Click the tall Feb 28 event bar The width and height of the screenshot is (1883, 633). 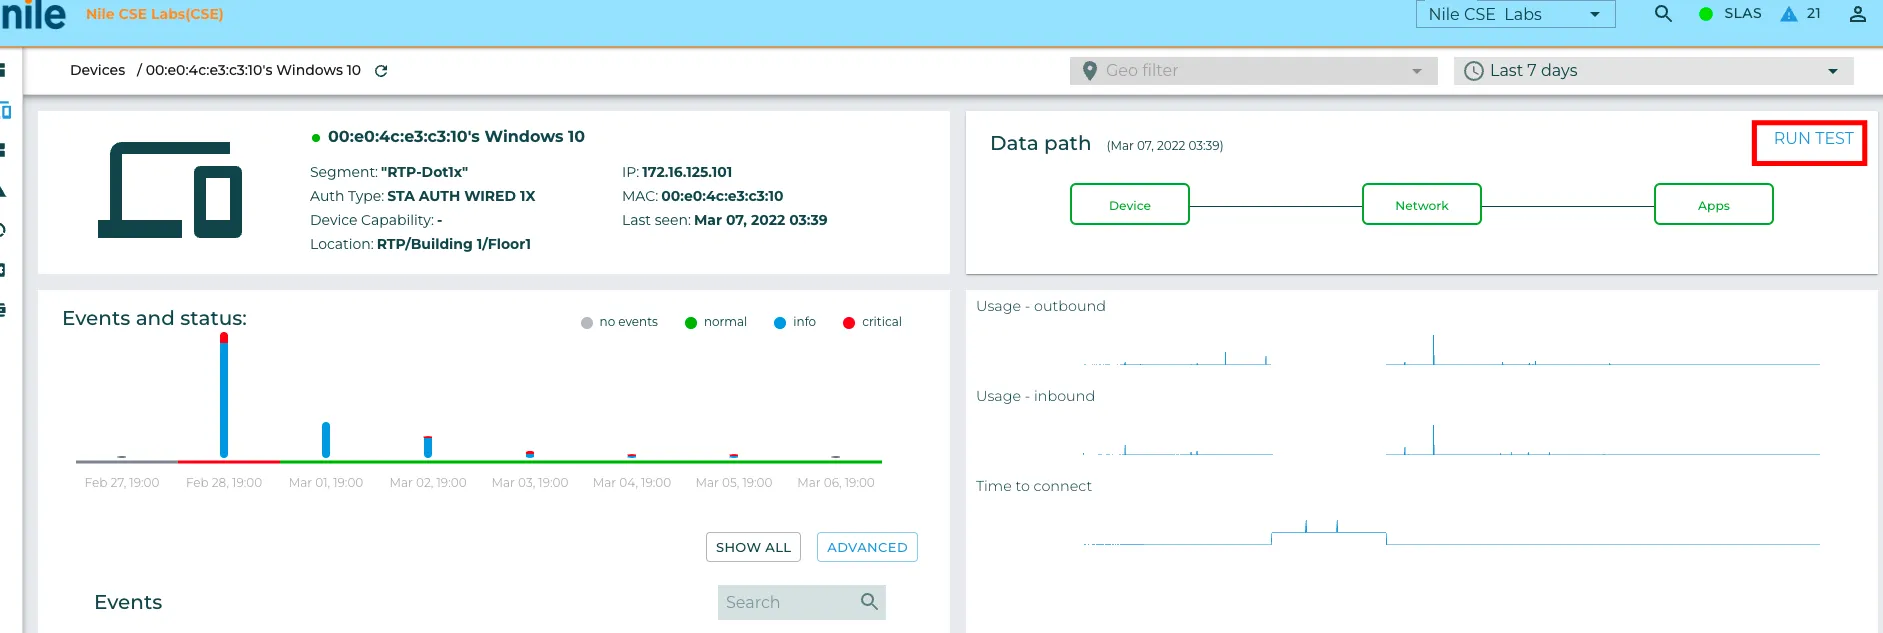pos(224,395)
